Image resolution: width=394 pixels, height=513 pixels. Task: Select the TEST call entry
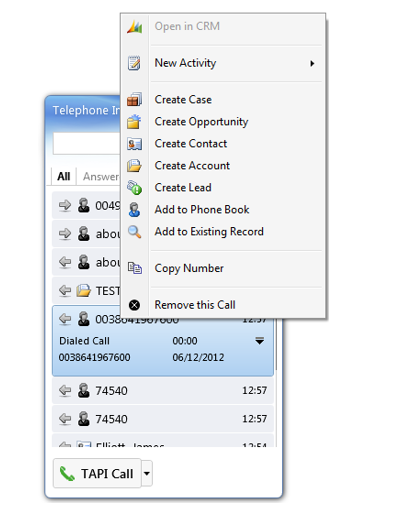click(87, 290)
